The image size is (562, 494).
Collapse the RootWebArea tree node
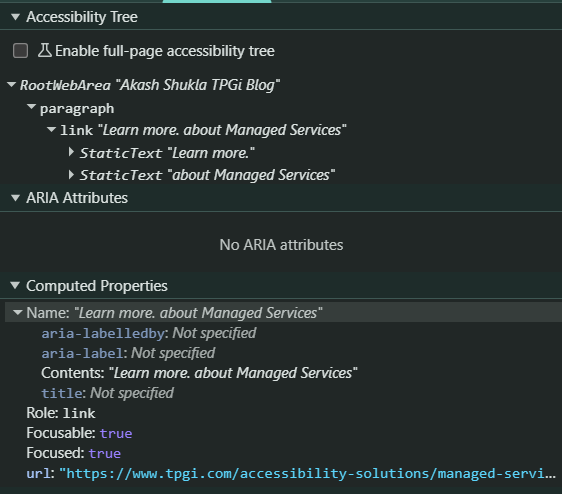(11, 85)
